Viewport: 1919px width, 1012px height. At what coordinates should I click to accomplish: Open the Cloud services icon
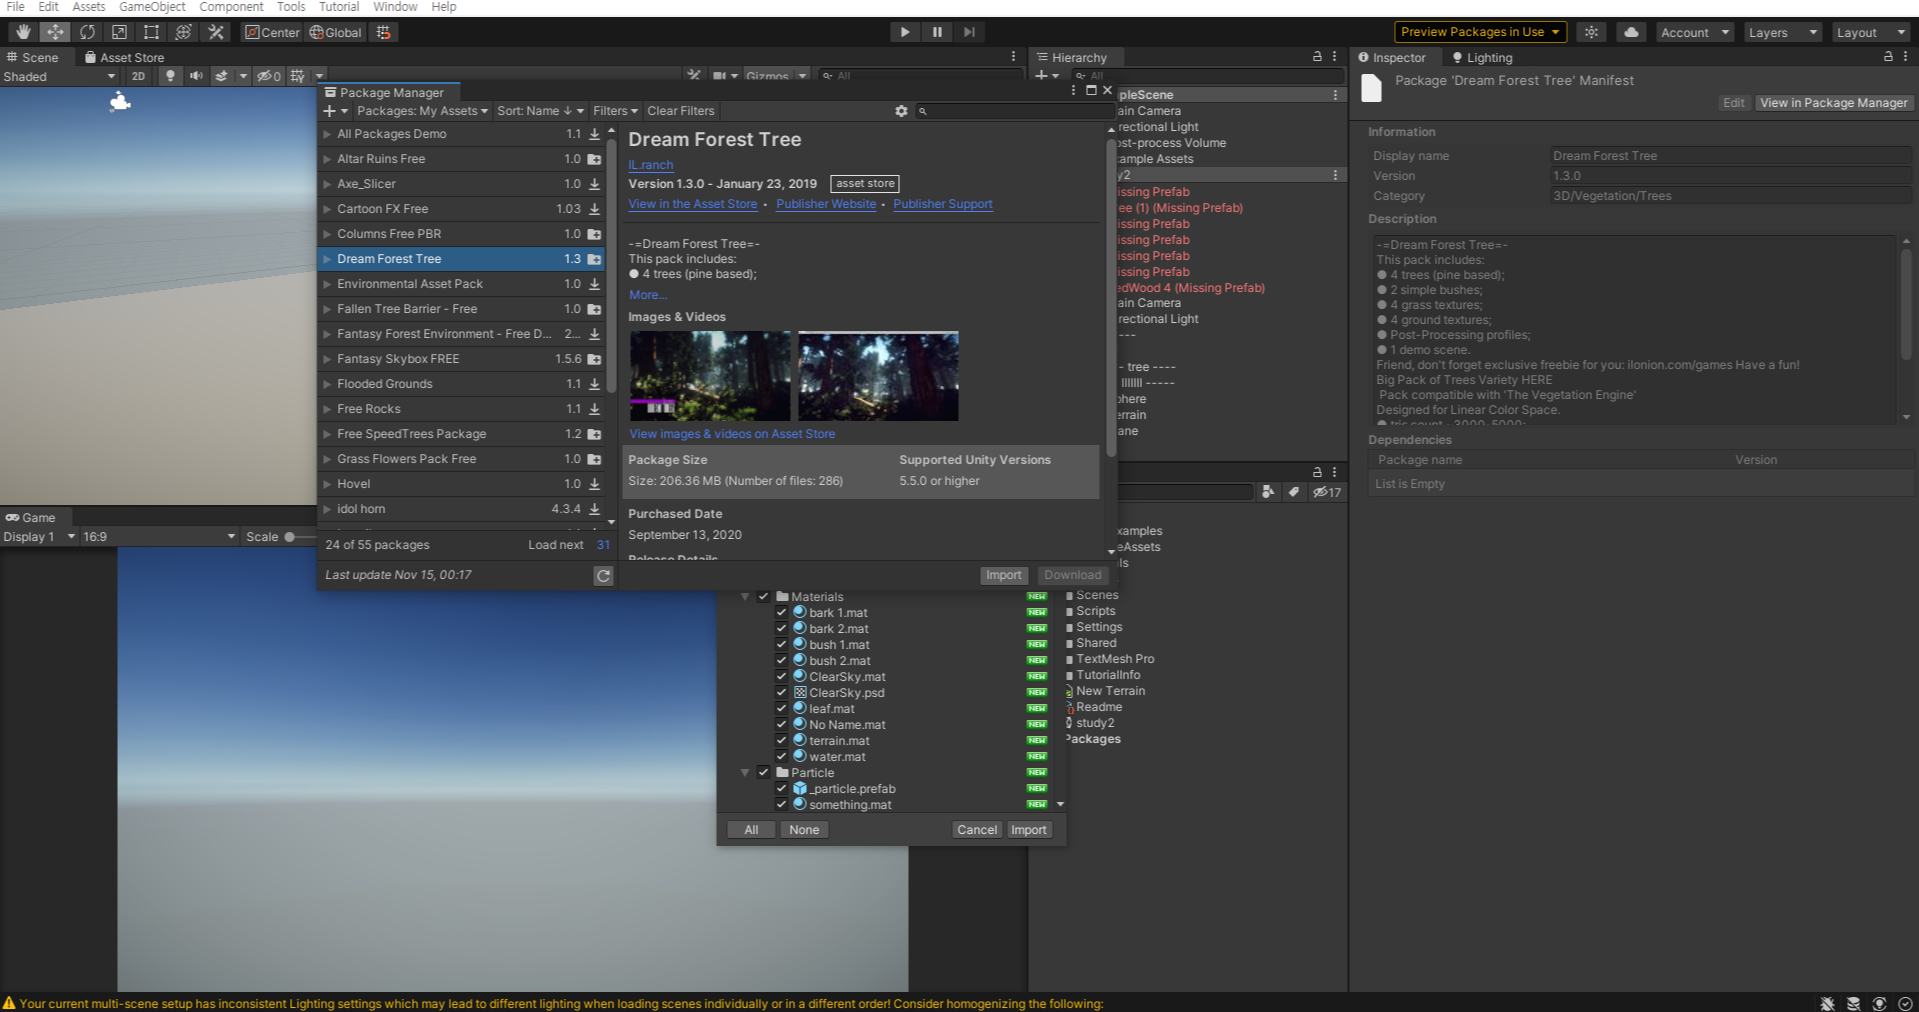[1631, 32]
